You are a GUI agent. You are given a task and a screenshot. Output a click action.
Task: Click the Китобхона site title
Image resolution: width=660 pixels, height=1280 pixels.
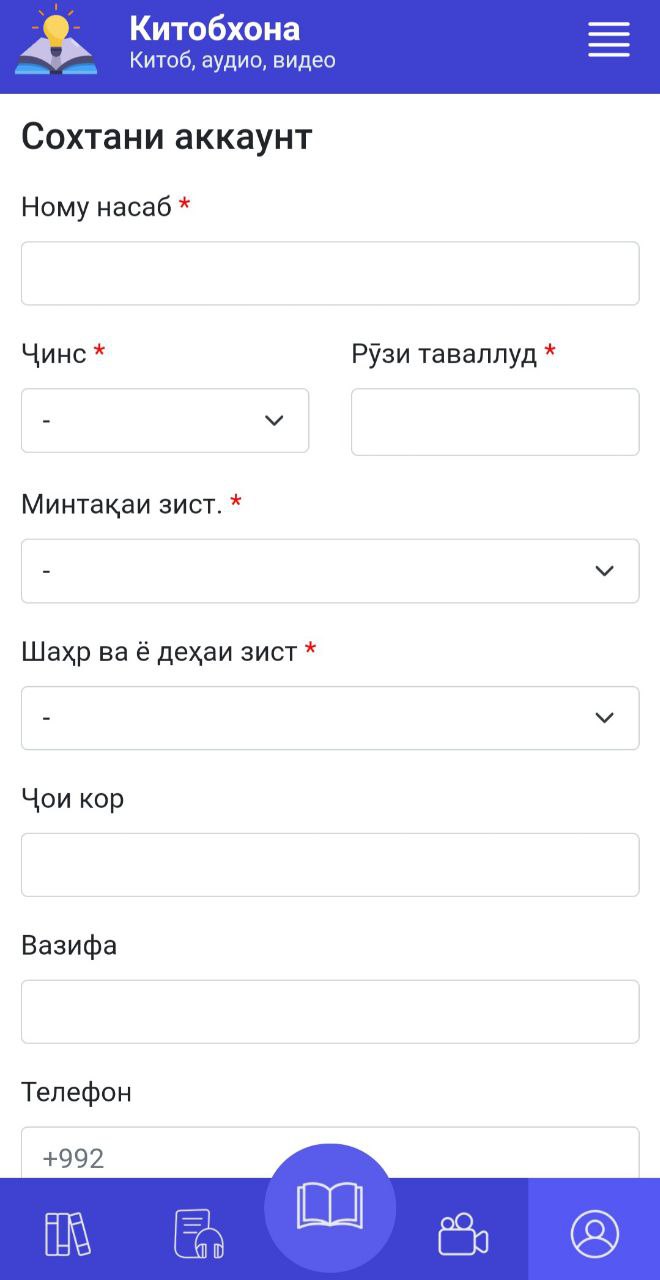click(214, 28)
